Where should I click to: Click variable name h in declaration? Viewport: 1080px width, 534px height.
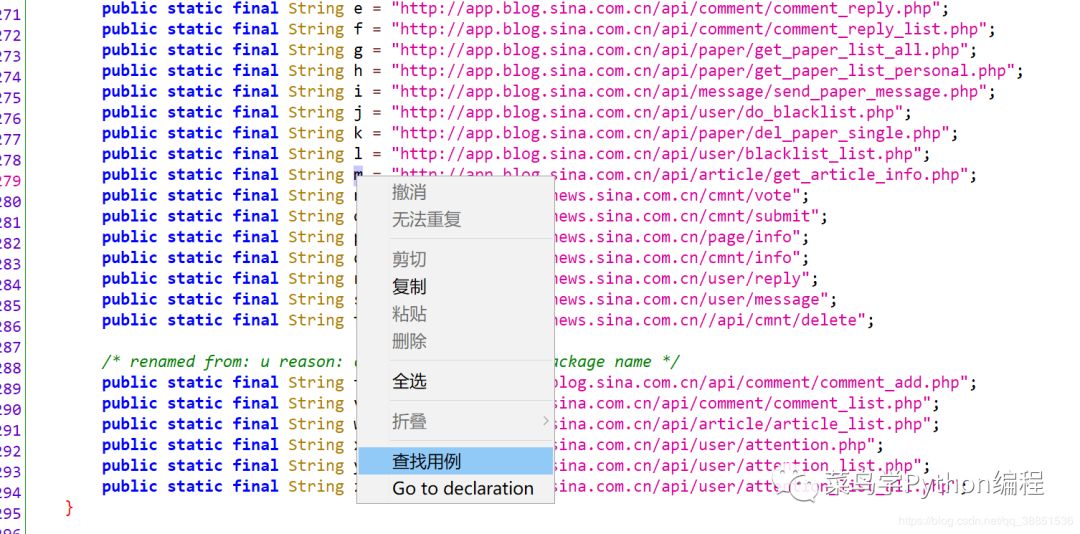(x=358, y=71)
